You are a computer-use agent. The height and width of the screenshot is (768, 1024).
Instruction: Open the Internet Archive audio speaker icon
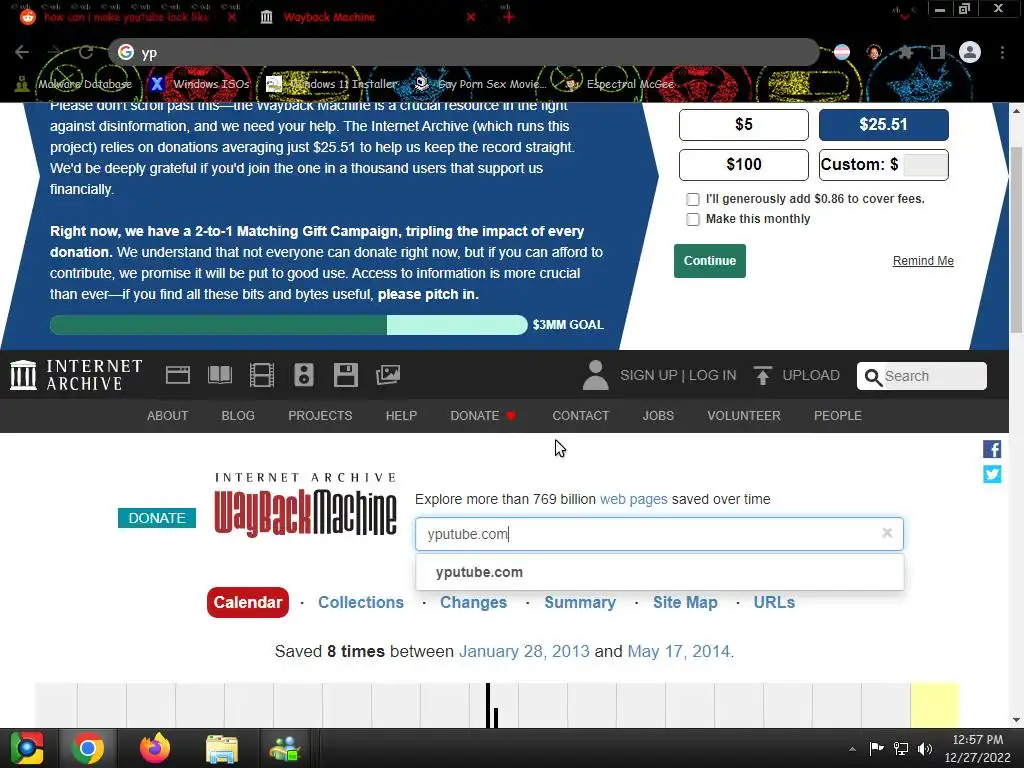pyautogui.click(x=304, y=375)
